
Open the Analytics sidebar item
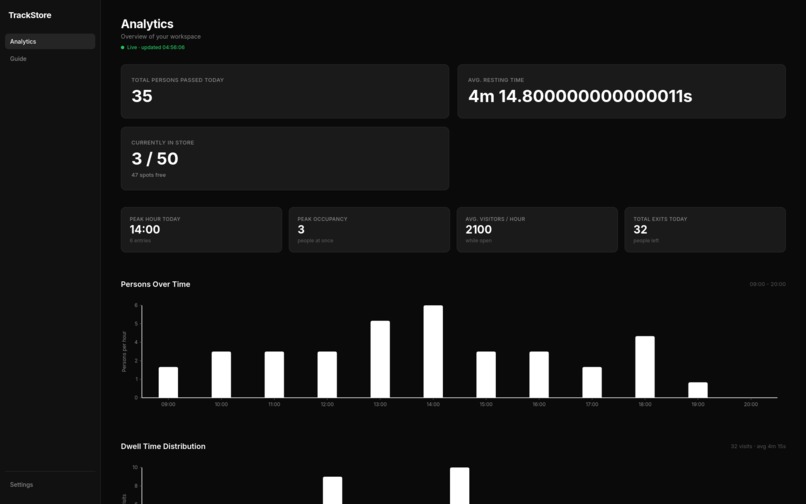50,42
